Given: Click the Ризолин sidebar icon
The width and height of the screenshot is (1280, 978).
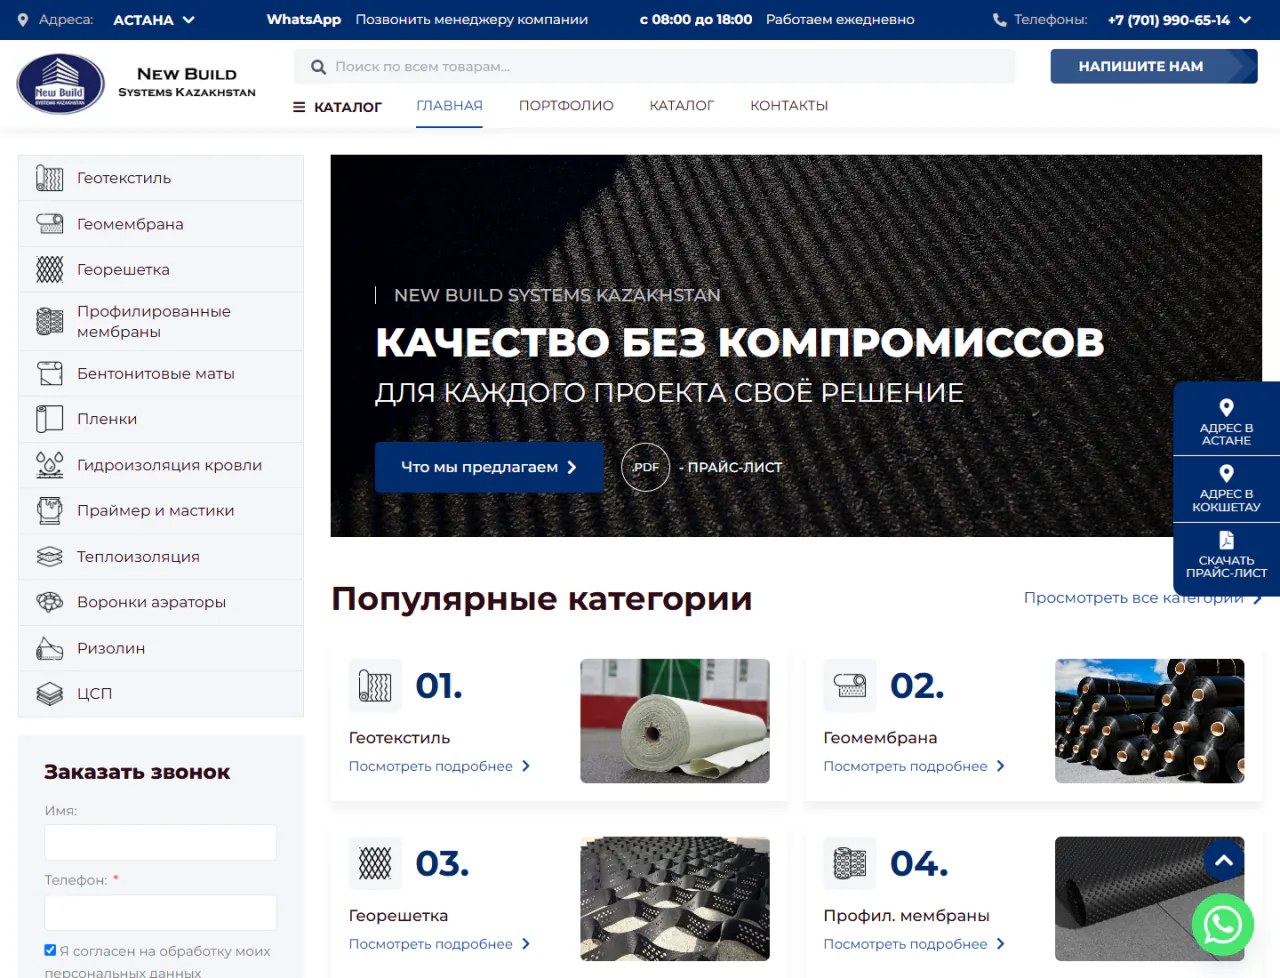Looking at the screenshot, I should point(50,648).
